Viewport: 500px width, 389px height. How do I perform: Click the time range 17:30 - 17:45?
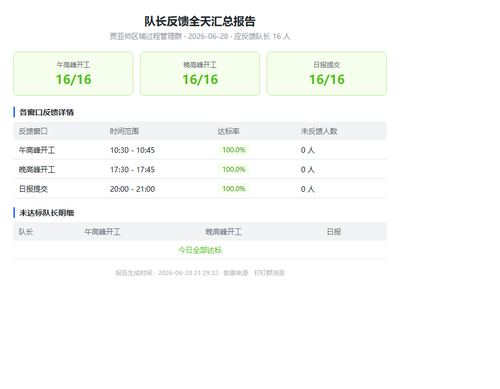[x=132, y=170]
